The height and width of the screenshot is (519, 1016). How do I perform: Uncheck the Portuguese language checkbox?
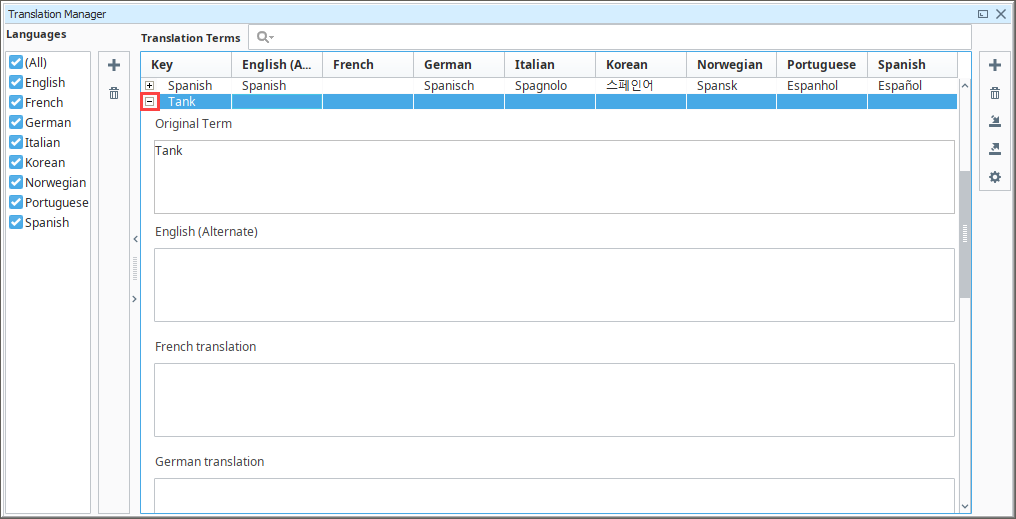tap(16, 202)
